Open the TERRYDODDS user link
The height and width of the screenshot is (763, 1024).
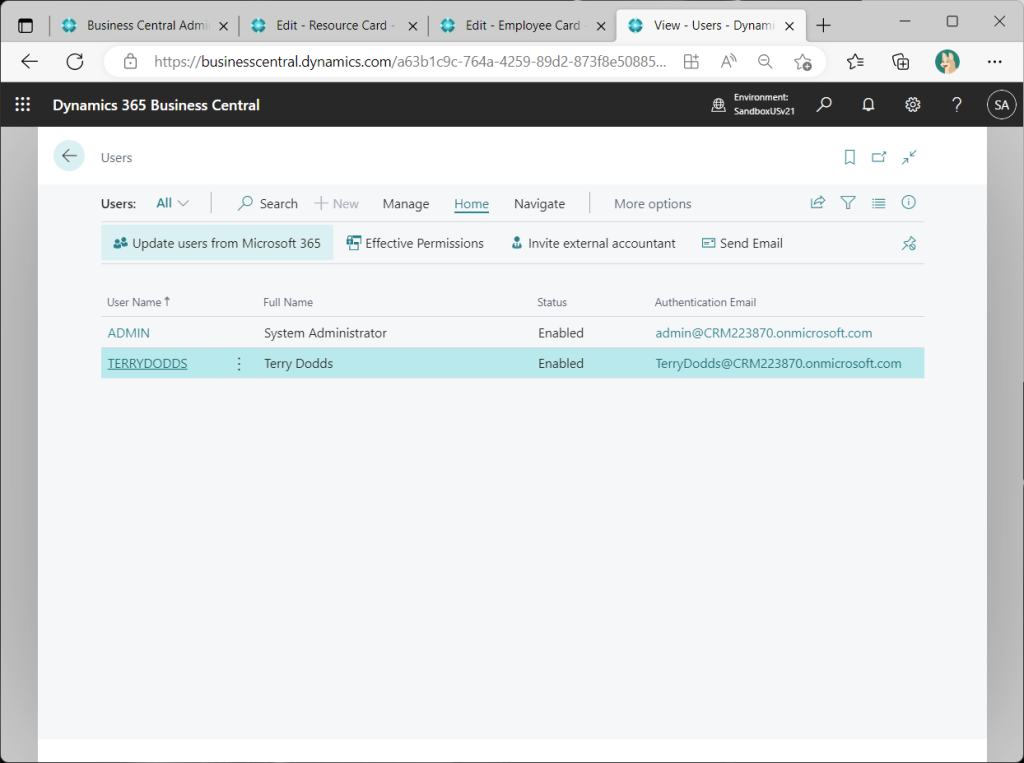[148, 364]
